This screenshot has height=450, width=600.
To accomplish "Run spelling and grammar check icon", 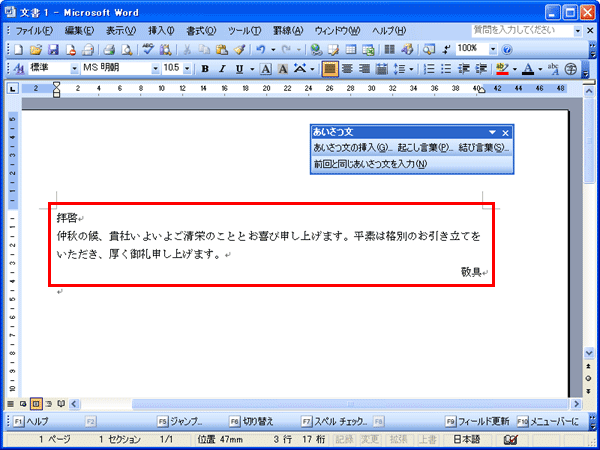I will tap(148, 49).
